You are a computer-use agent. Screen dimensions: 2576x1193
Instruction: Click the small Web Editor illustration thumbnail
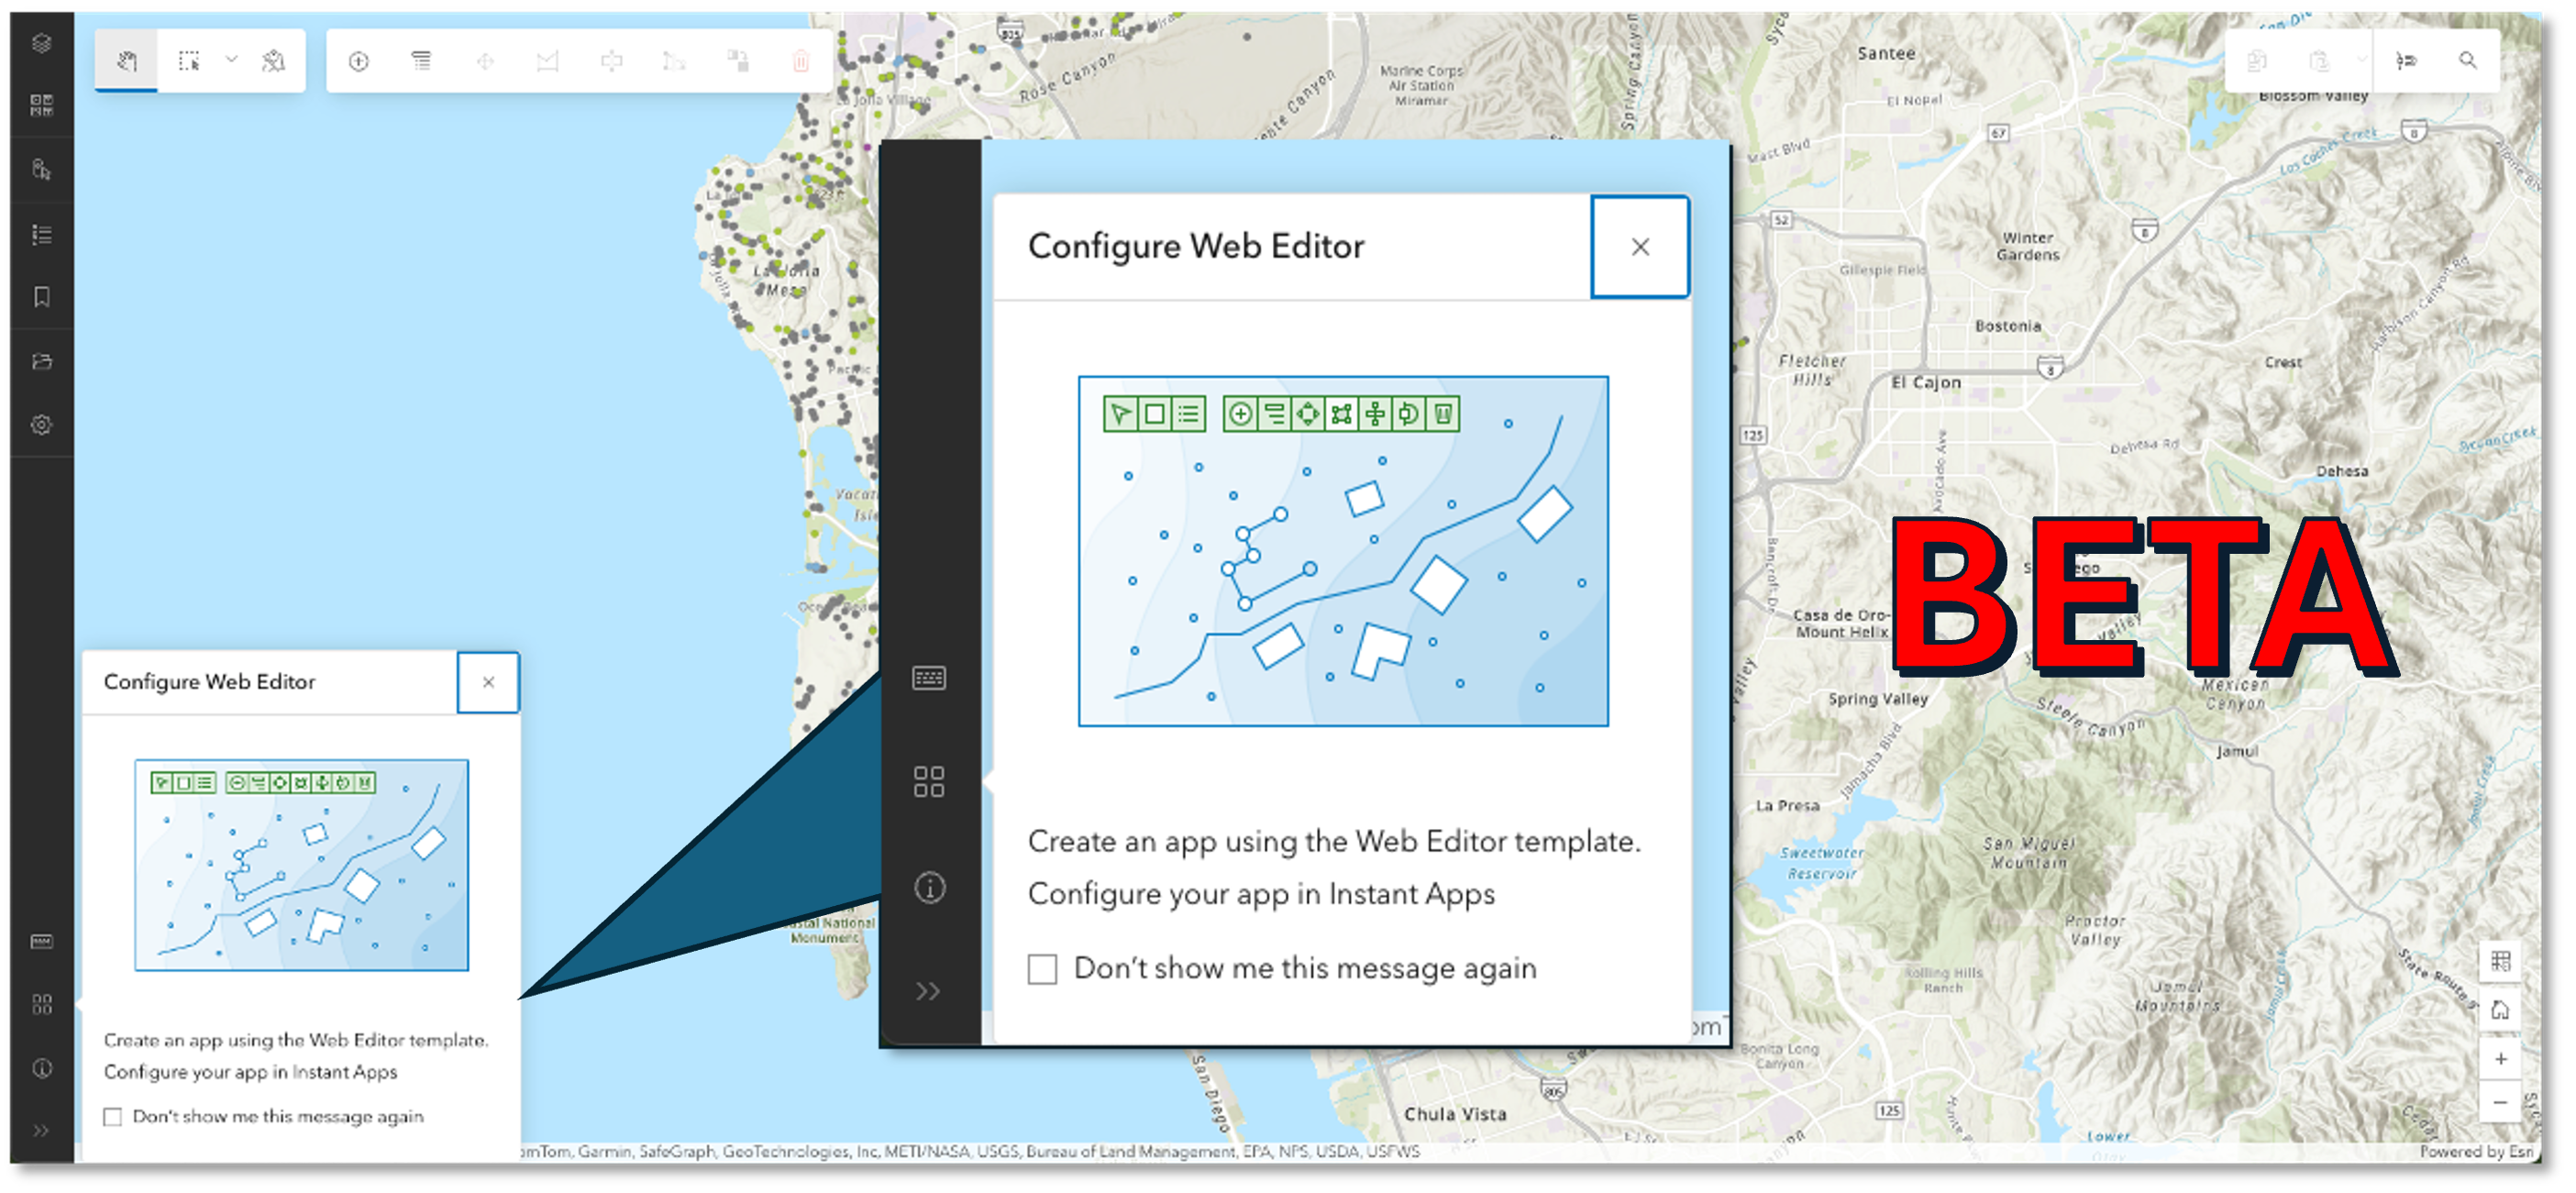(301, 864)
